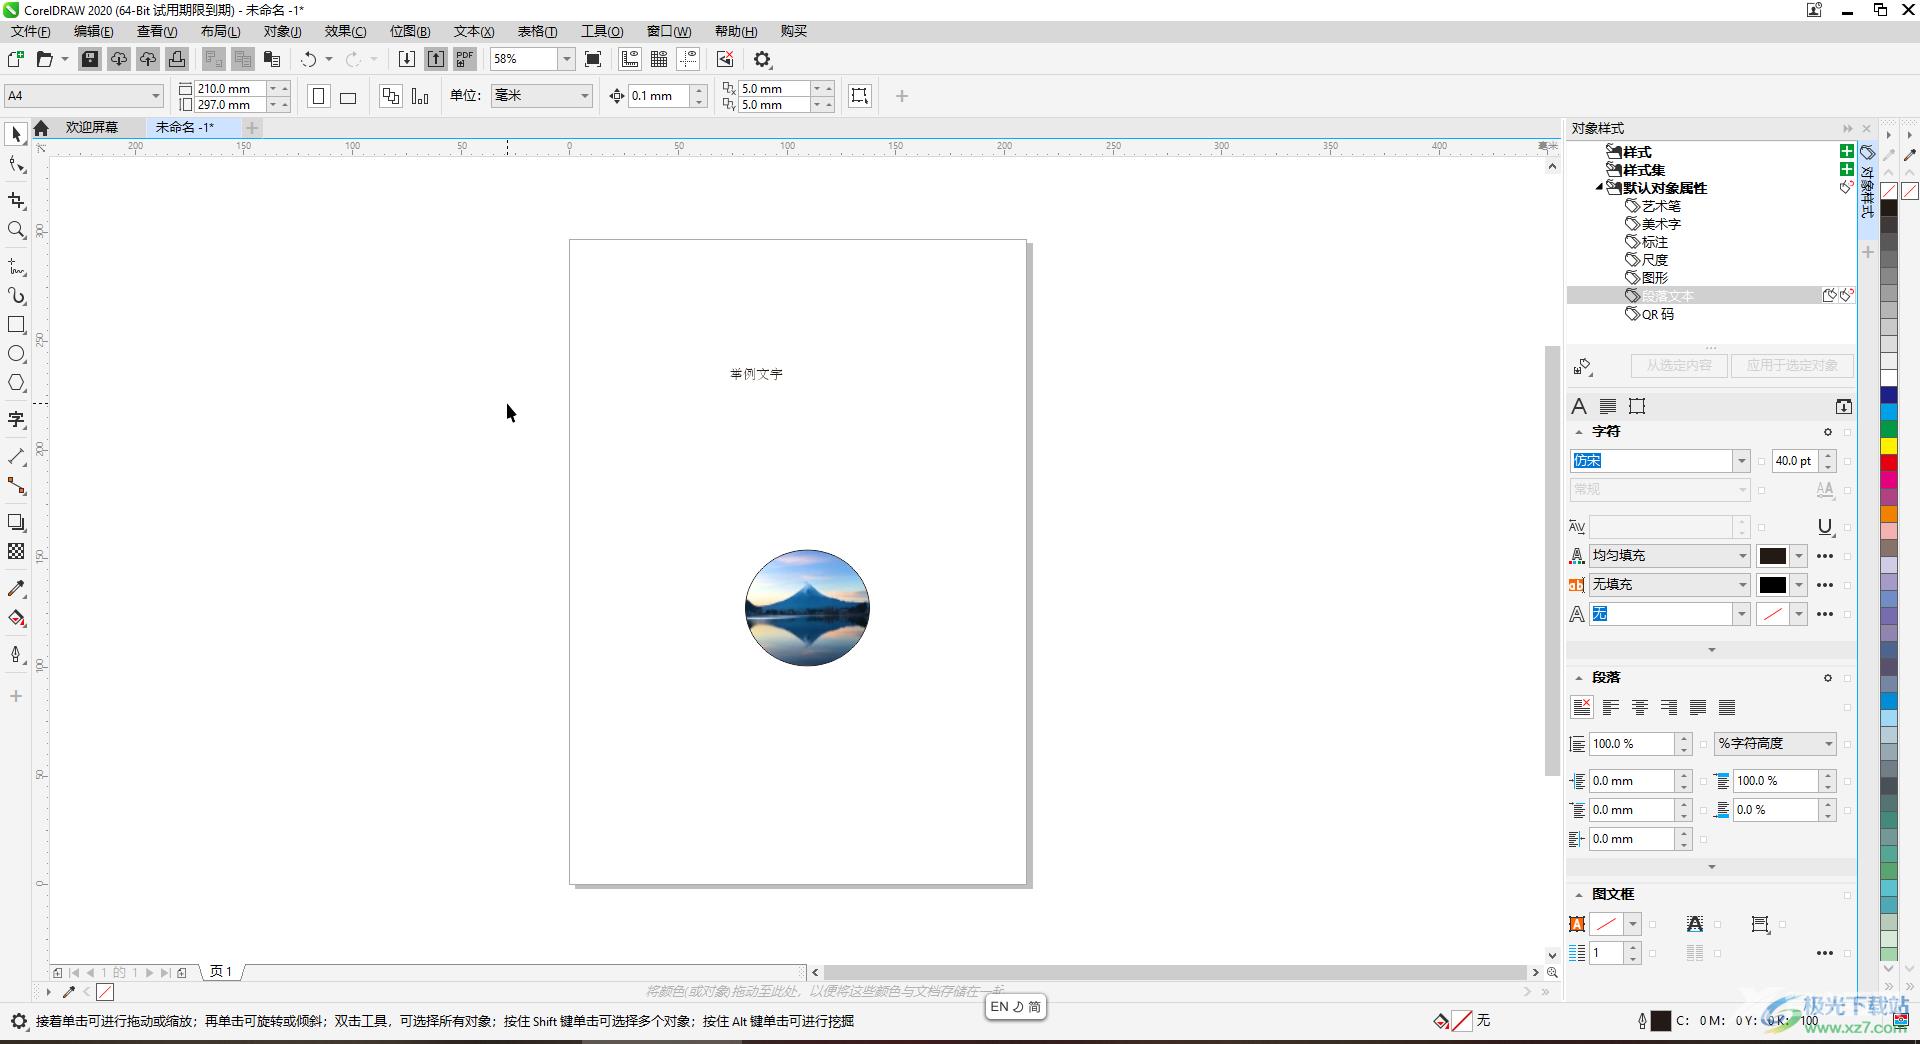Toggle show guidelines
The height and width of the screenshot is (1044, 1920).
[x=688, y=60]
